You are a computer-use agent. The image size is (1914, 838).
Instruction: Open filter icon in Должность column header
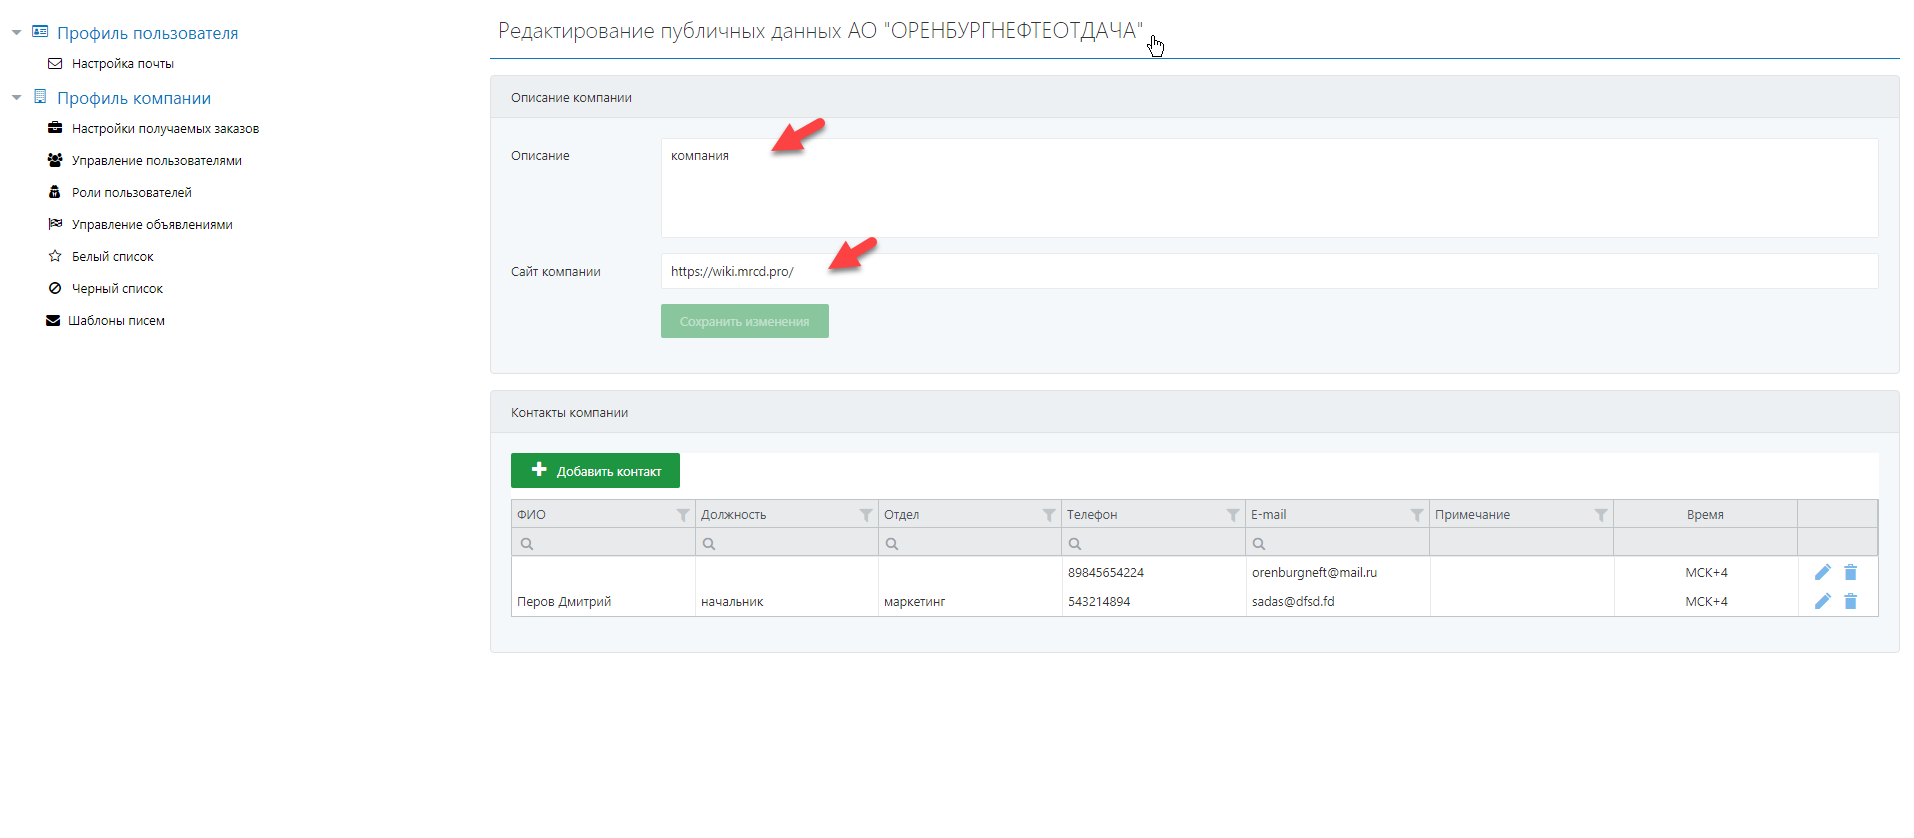(x=866, y=515)
